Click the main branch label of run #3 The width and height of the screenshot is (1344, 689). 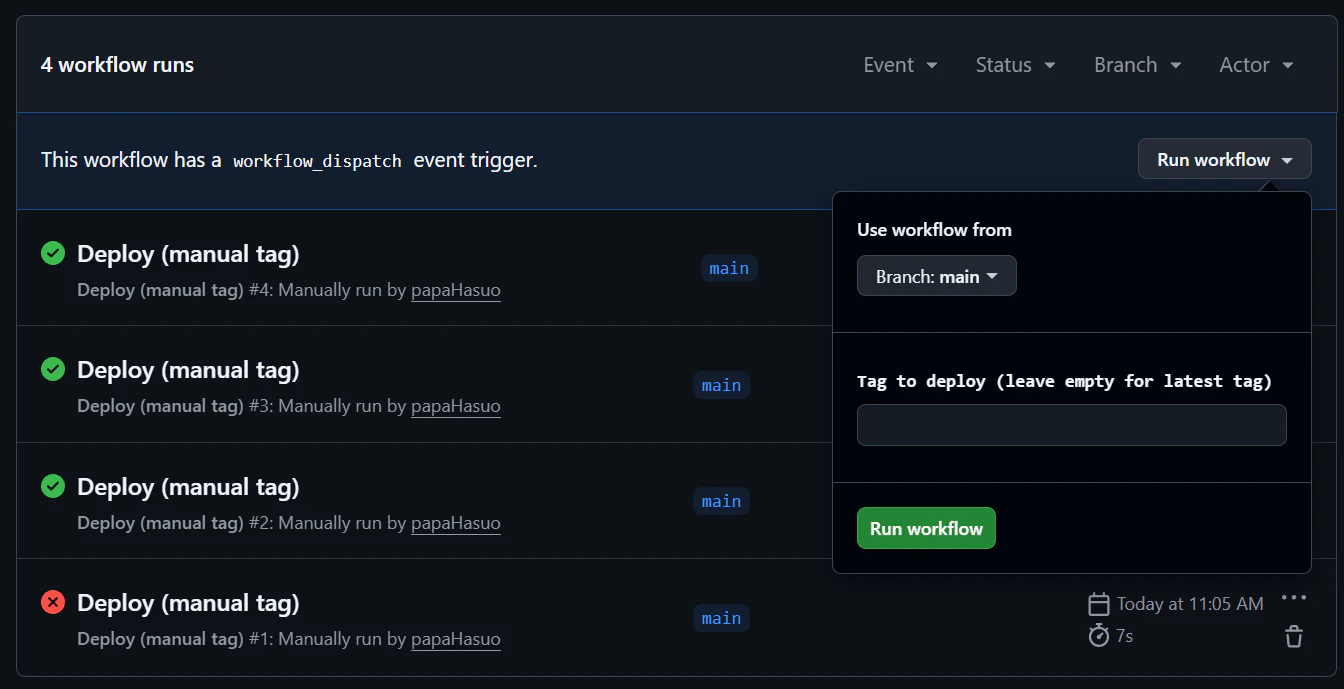tap(721, 385)
